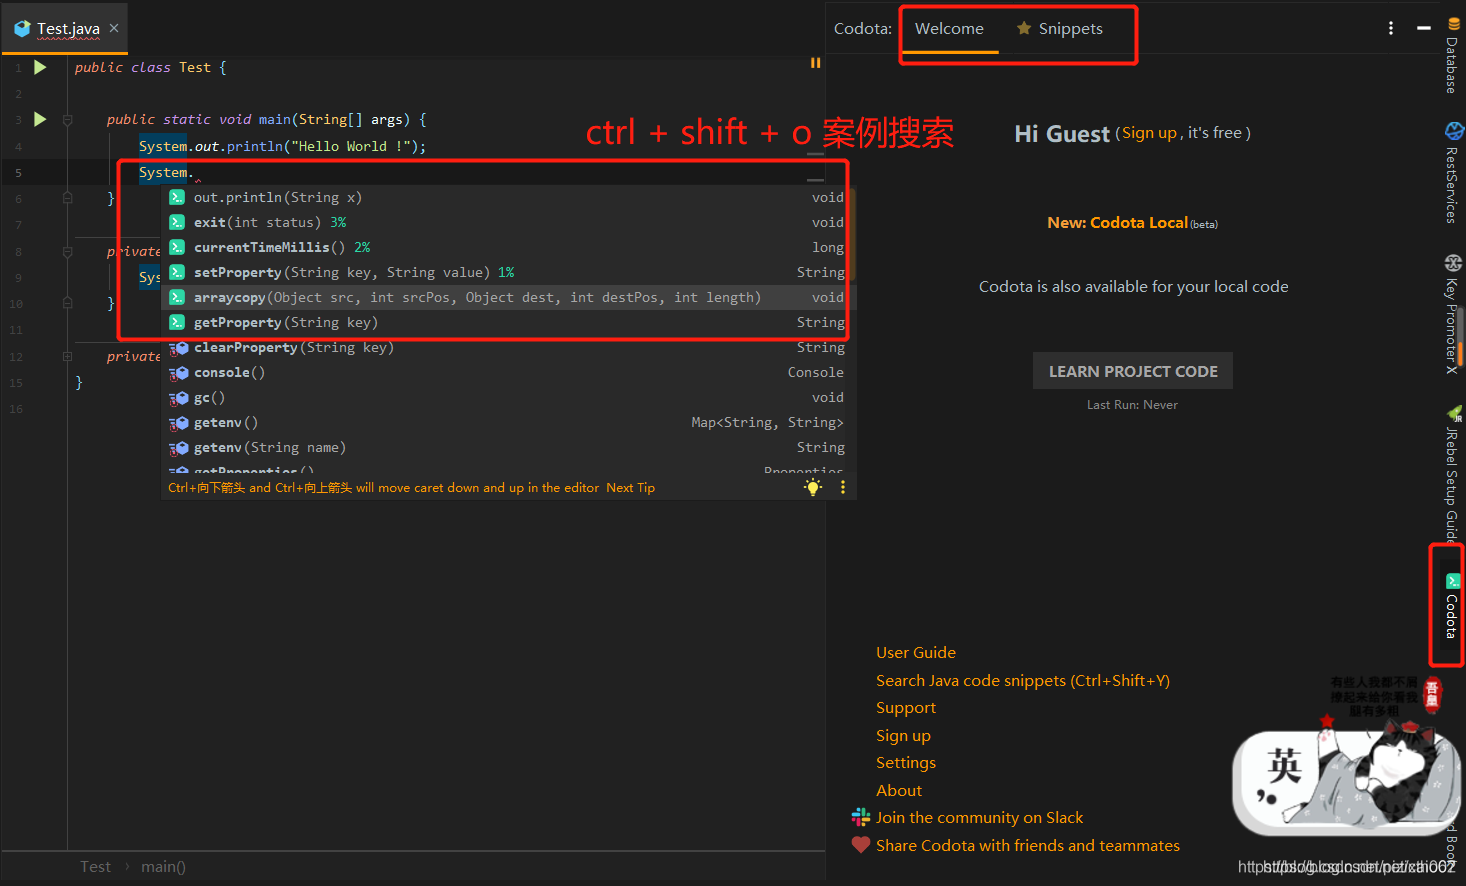Open the JRebel Setup Guide tool window

click(1453, 472)
